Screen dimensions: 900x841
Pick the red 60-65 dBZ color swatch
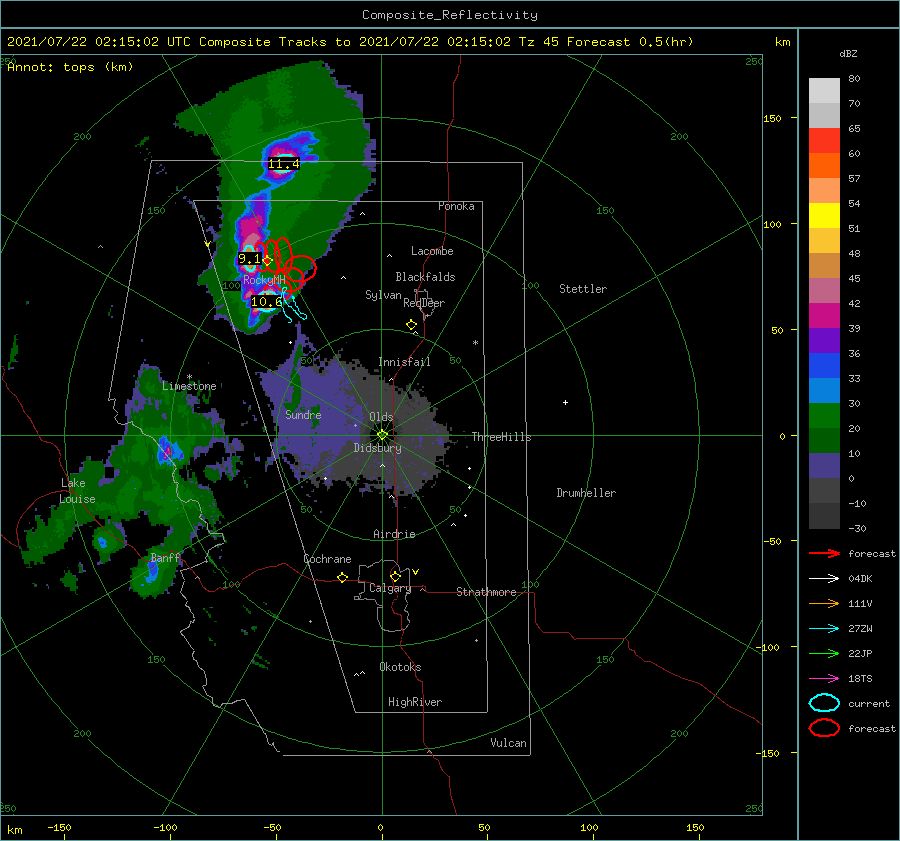point(824,141)
